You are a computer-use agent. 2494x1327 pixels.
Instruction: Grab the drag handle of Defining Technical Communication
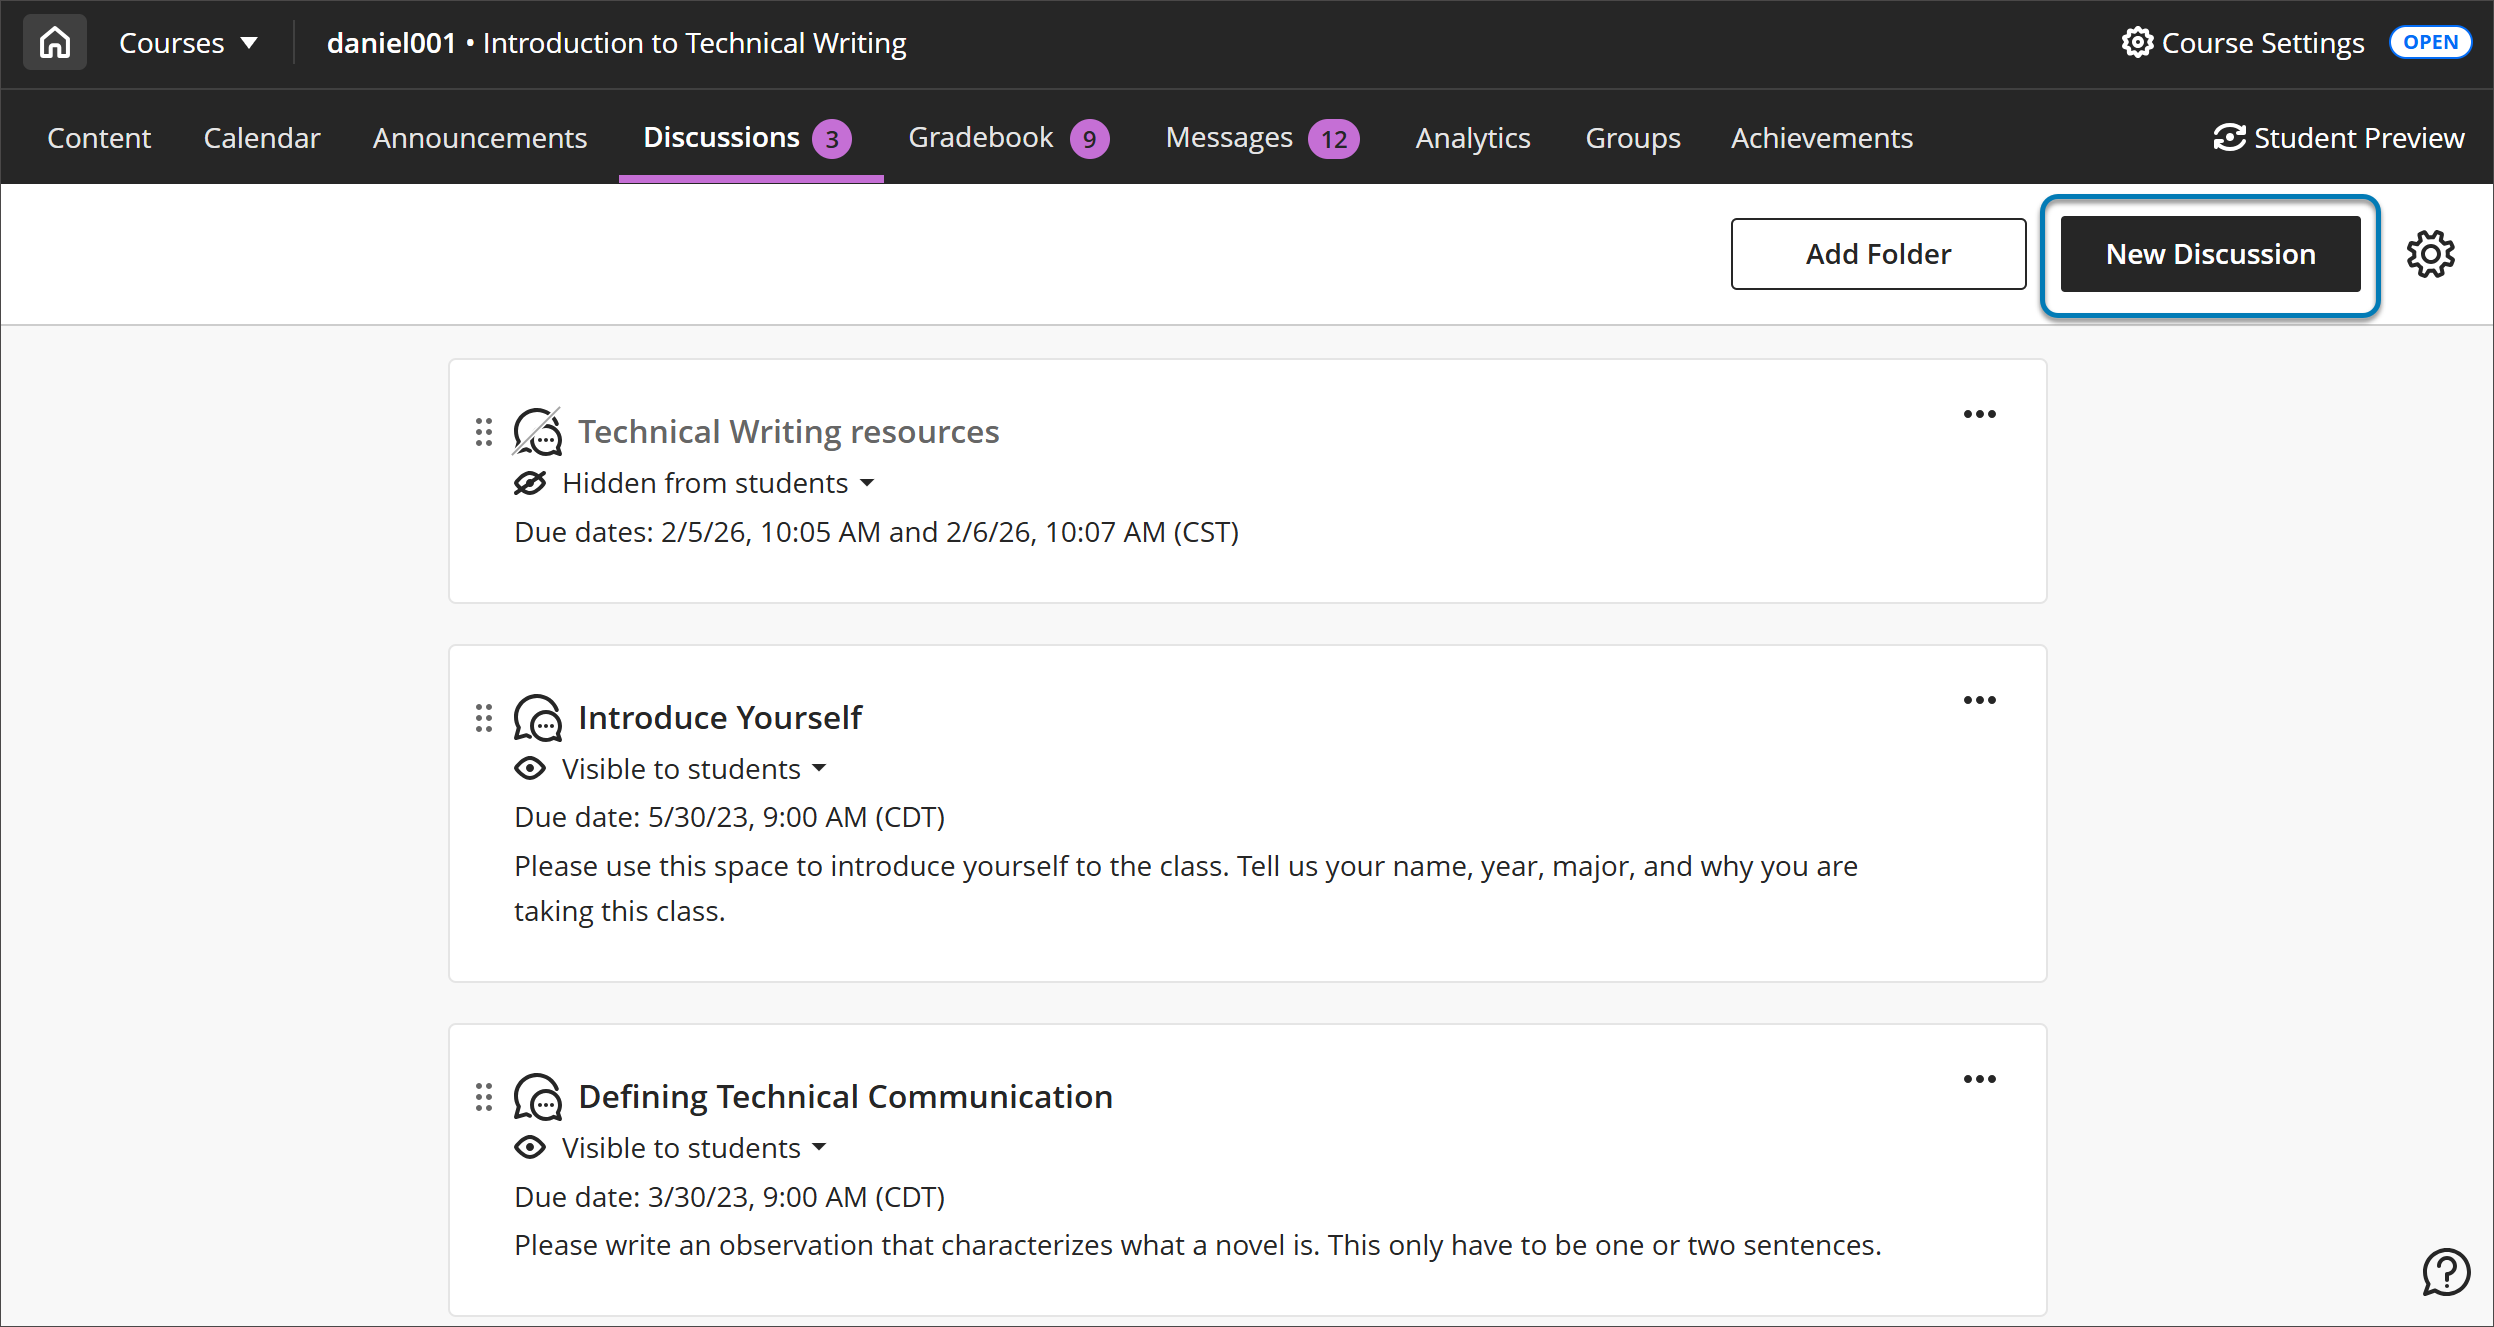pos(485,1096)
